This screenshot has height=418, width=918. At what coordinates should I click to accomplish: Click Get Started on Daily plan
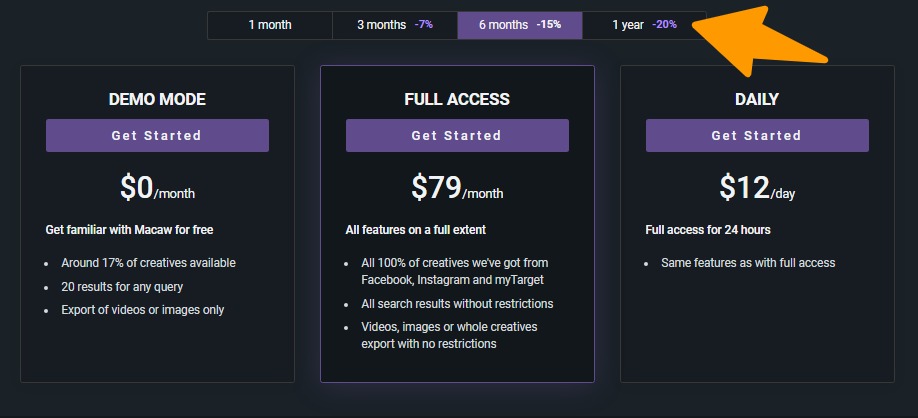[x=757, y=135]
